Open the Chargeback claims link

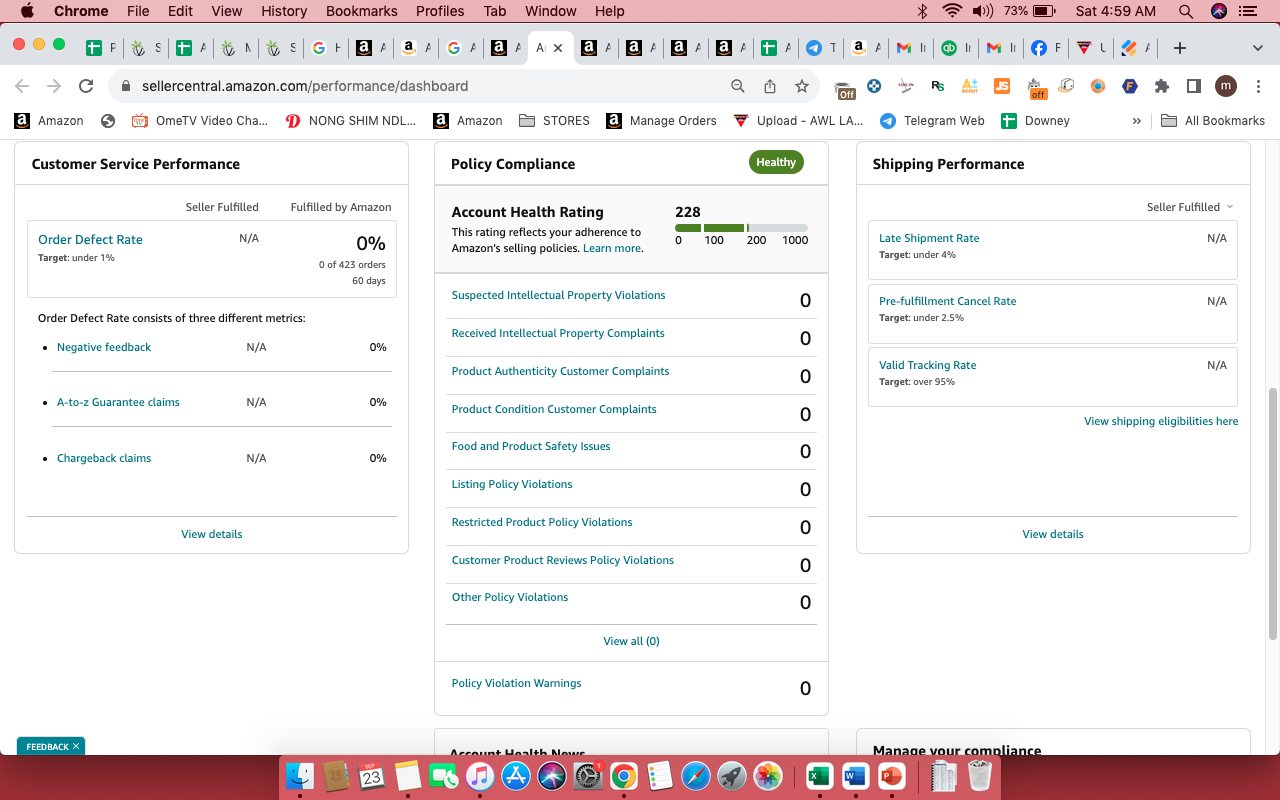pos(104,458)
